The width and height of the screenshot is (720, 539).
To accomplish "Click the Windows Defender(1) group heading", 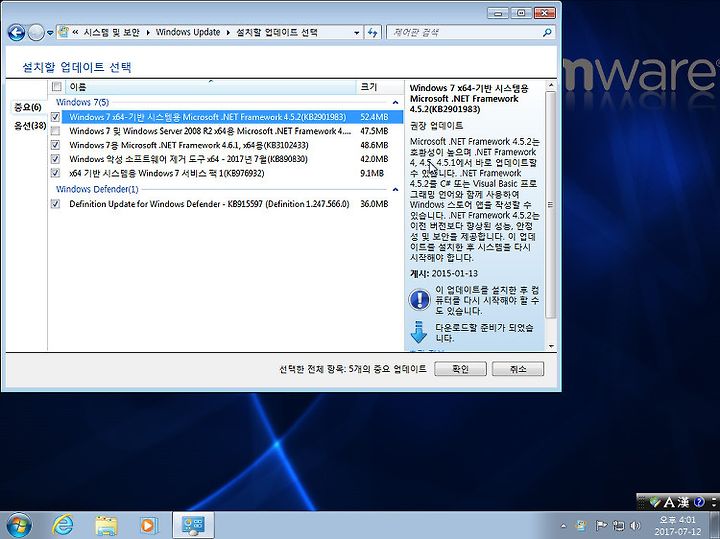I will pyautogui.click(x=97, y=189).
